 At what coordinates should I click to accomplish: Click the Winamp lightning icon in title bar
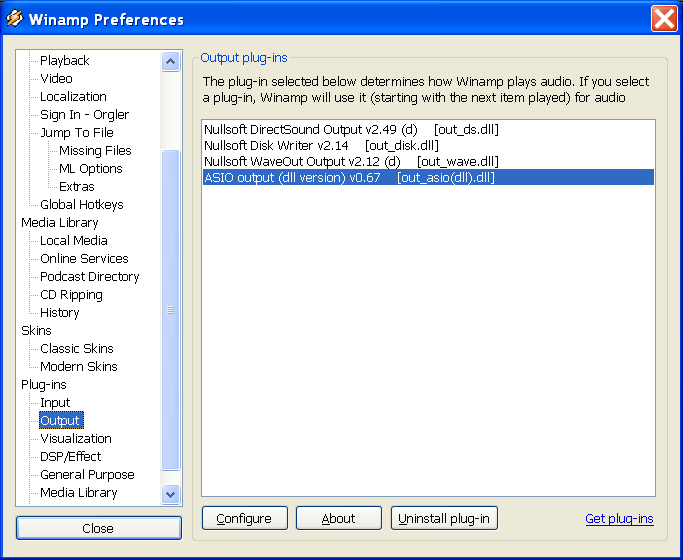click(14, 19)
